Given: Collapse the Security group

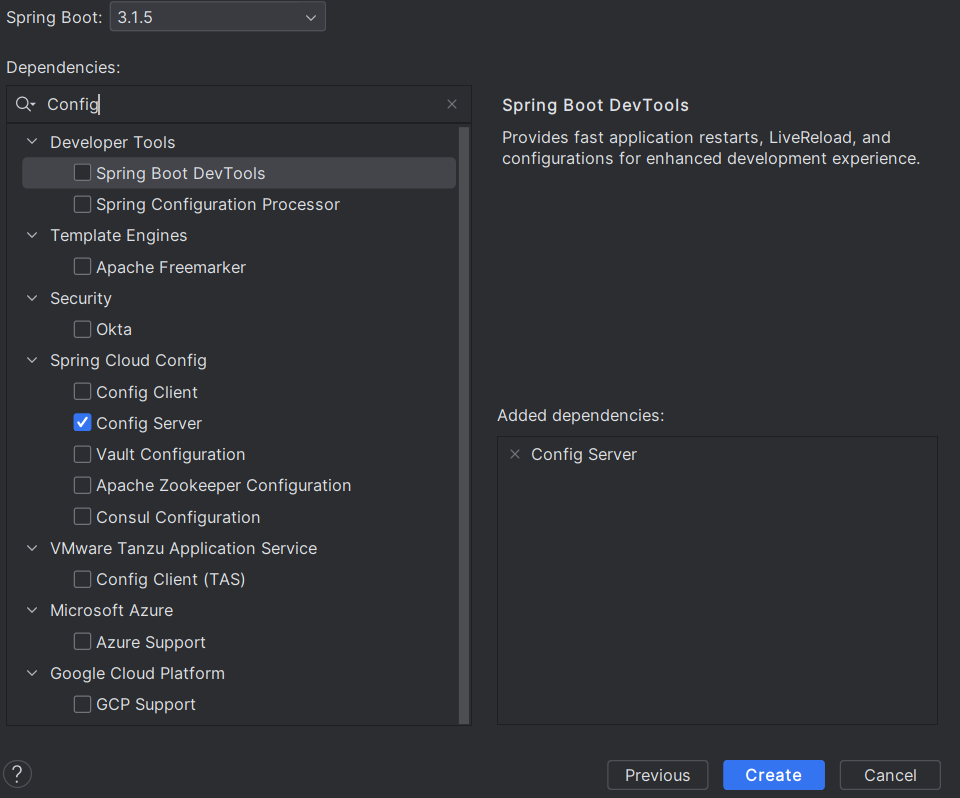Looking at the screenshot, I should coord(32,298).
